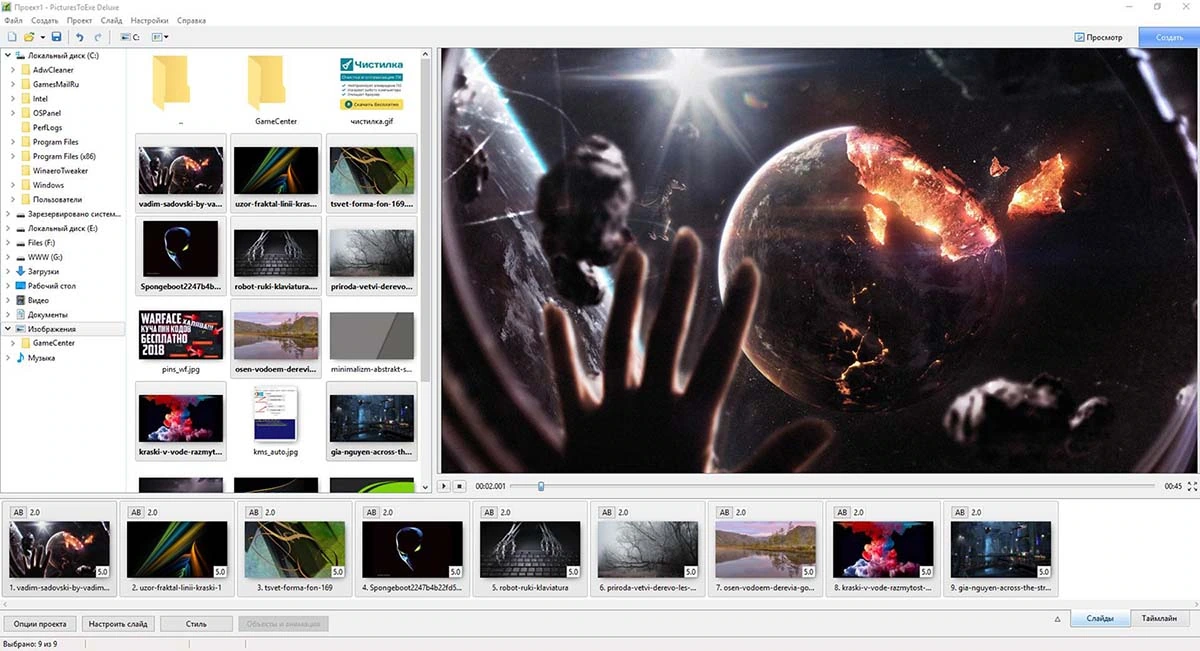The width and height of the screenshot is (1200, 651).
Task: Undo the last action
Action: coord(80,37)
